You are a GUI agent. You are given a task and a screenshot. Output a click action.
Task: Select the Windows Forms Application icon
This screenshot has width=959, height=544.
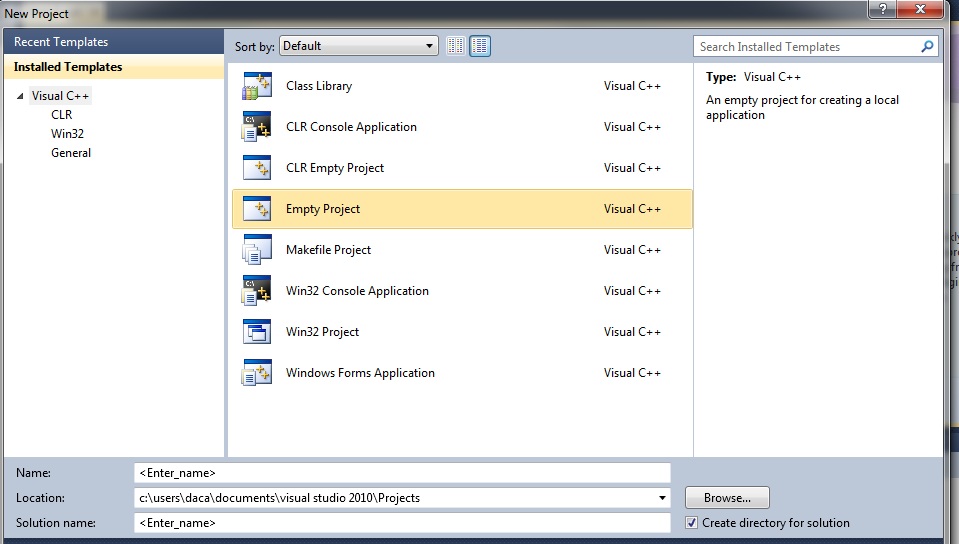257,373
